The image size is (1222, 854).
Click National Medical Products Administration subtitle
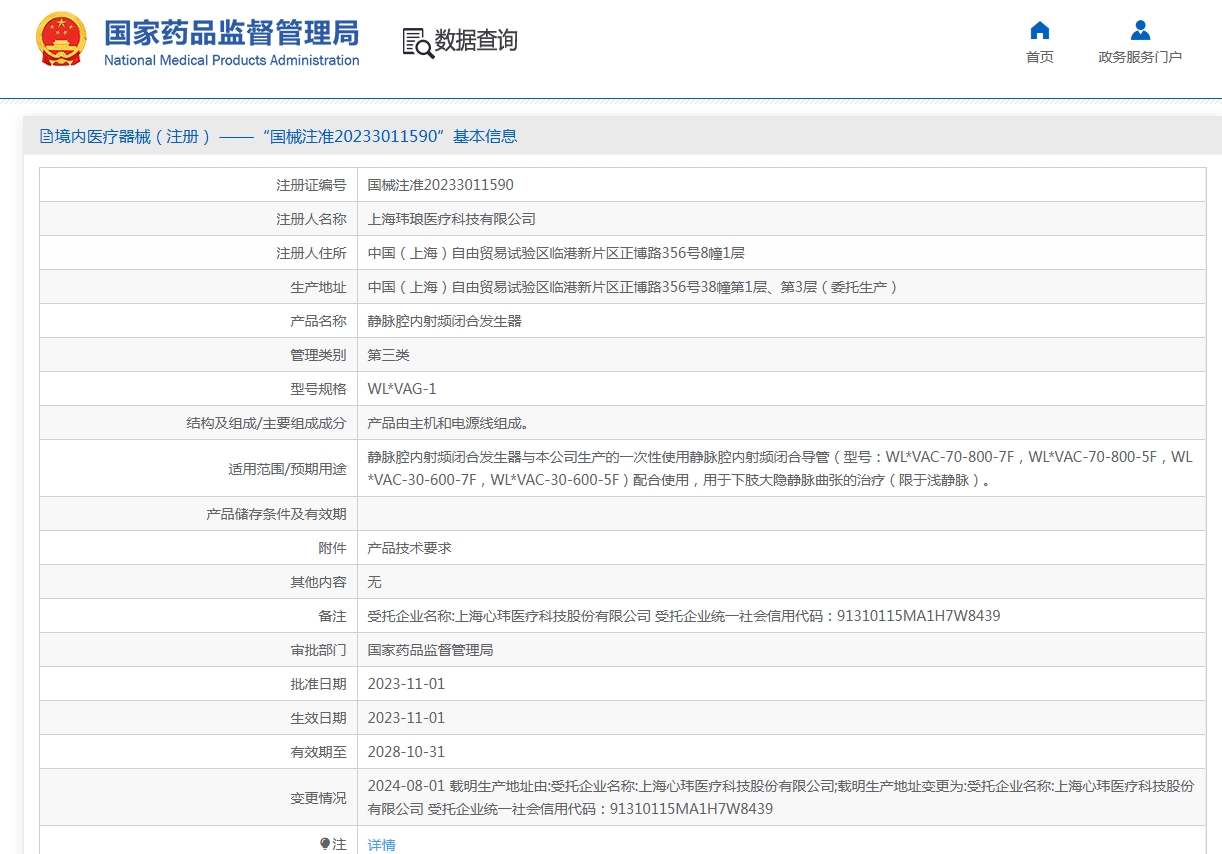[x=232, y=60]
